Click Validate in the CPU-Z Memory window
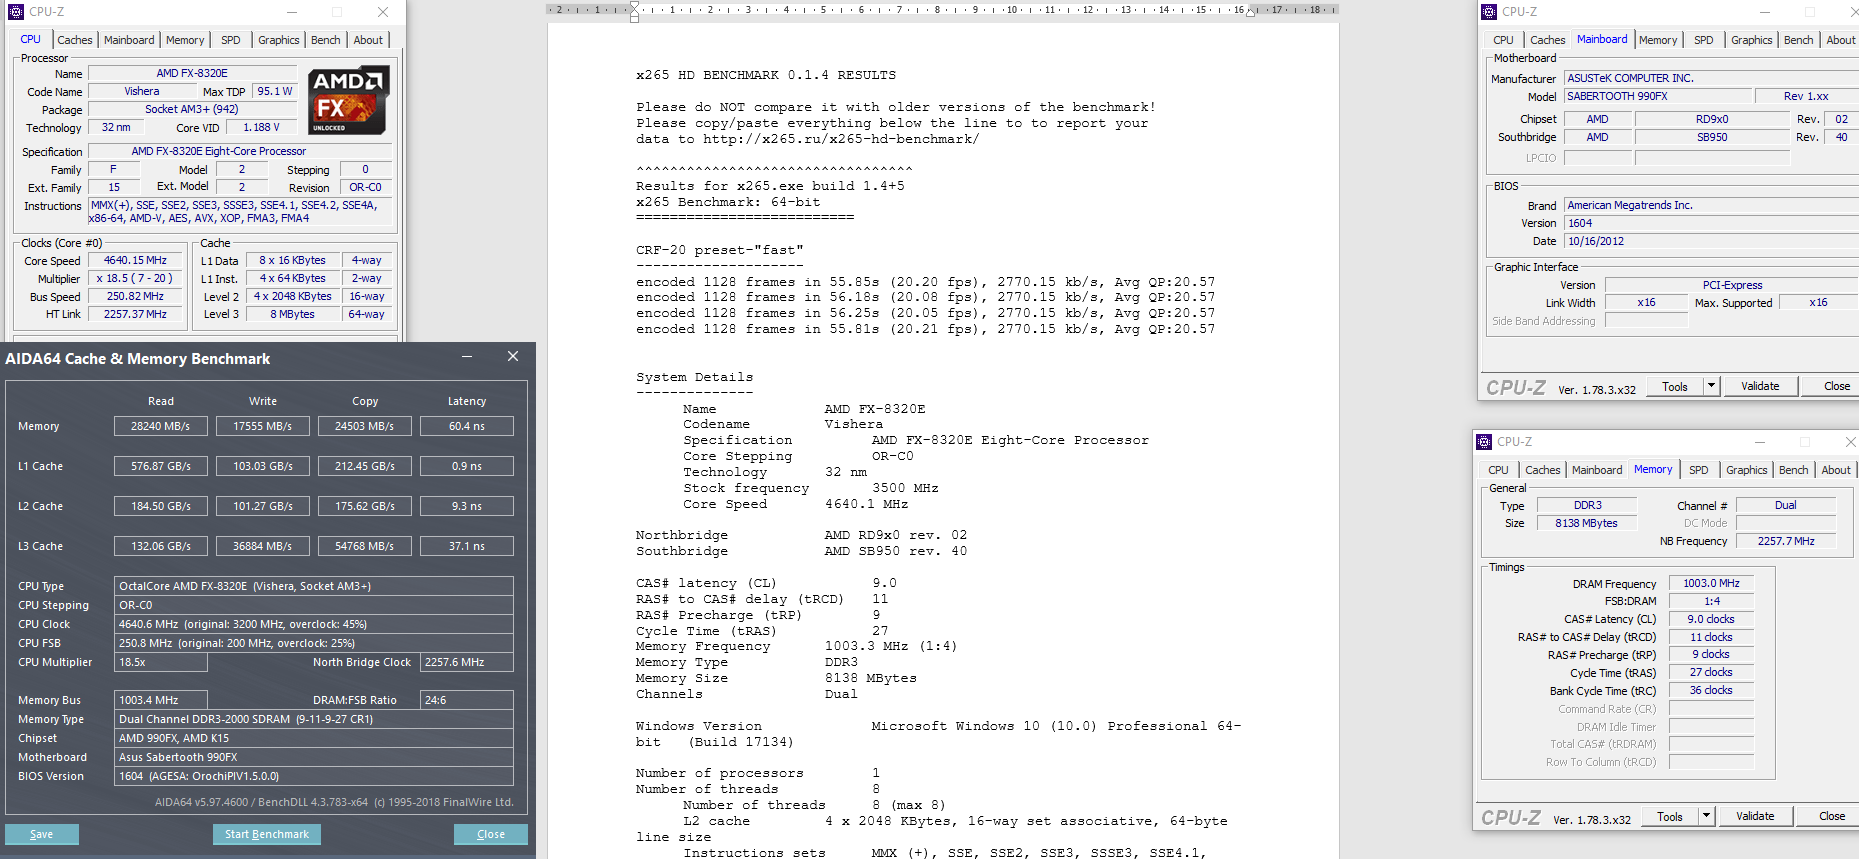The image size is (1859, 859). [1755, 816]
